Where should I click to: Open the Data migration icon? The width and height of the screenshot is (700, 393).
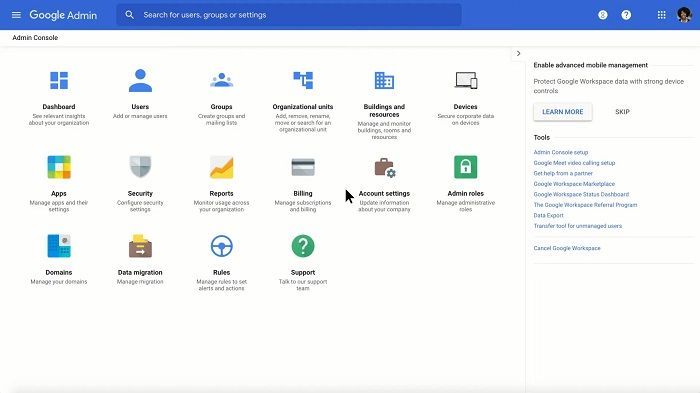[140, 246]
